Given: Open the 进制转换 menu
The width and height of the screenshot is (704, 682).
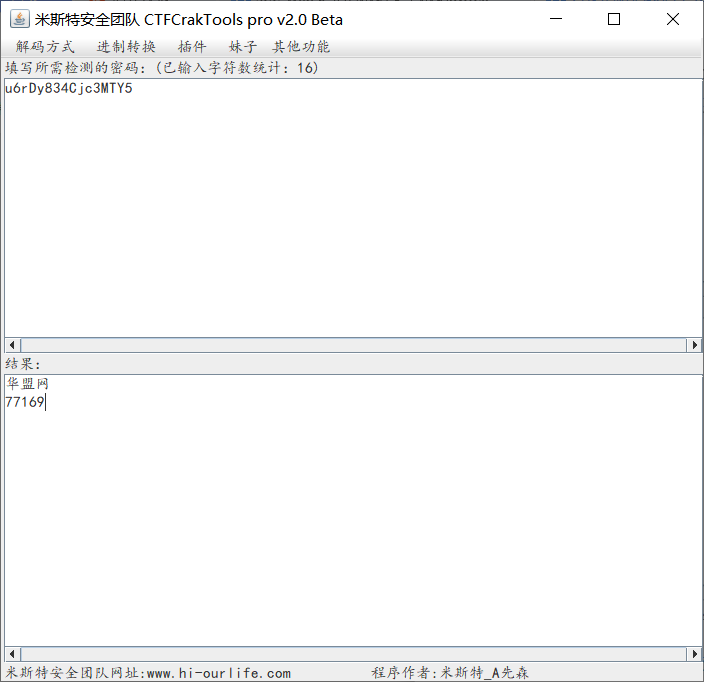Looking at the screenshot, I should [x=126, y=47].
